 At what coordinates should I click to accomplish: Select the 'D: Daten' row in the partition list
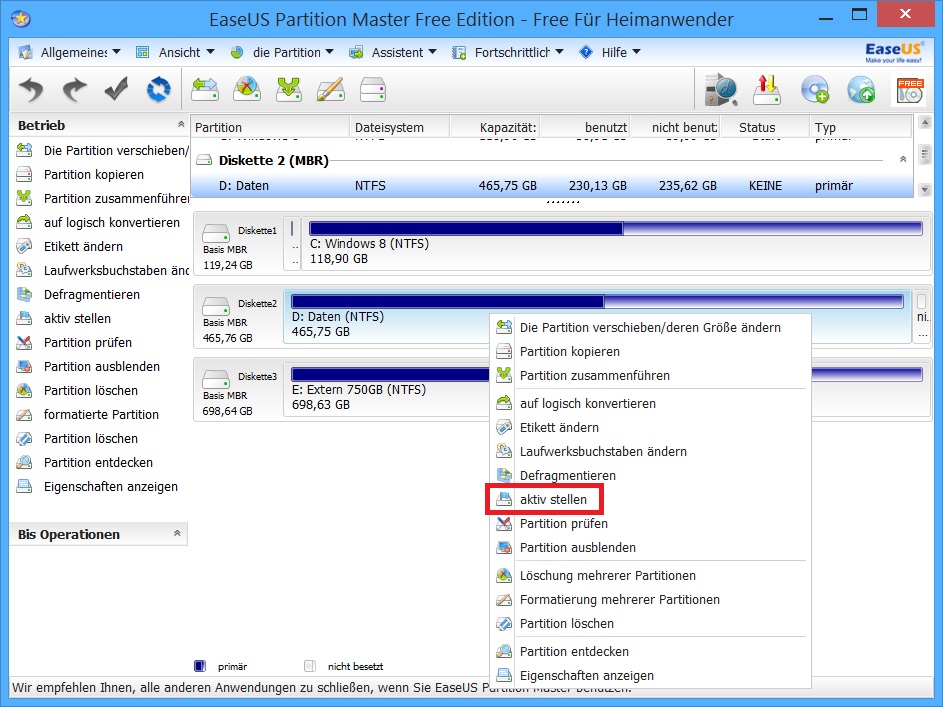click(551, 186)
